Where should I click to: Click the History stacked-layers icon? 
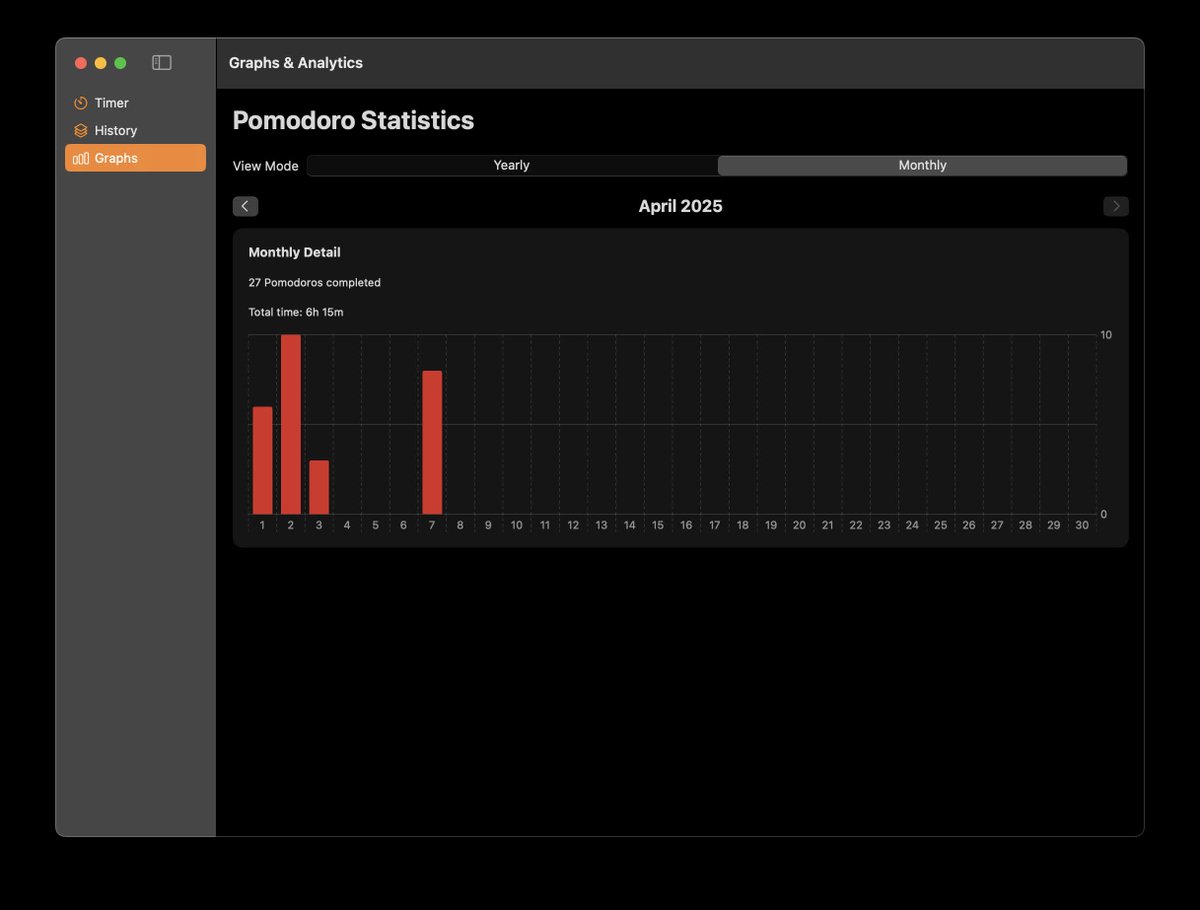point(80,130)
